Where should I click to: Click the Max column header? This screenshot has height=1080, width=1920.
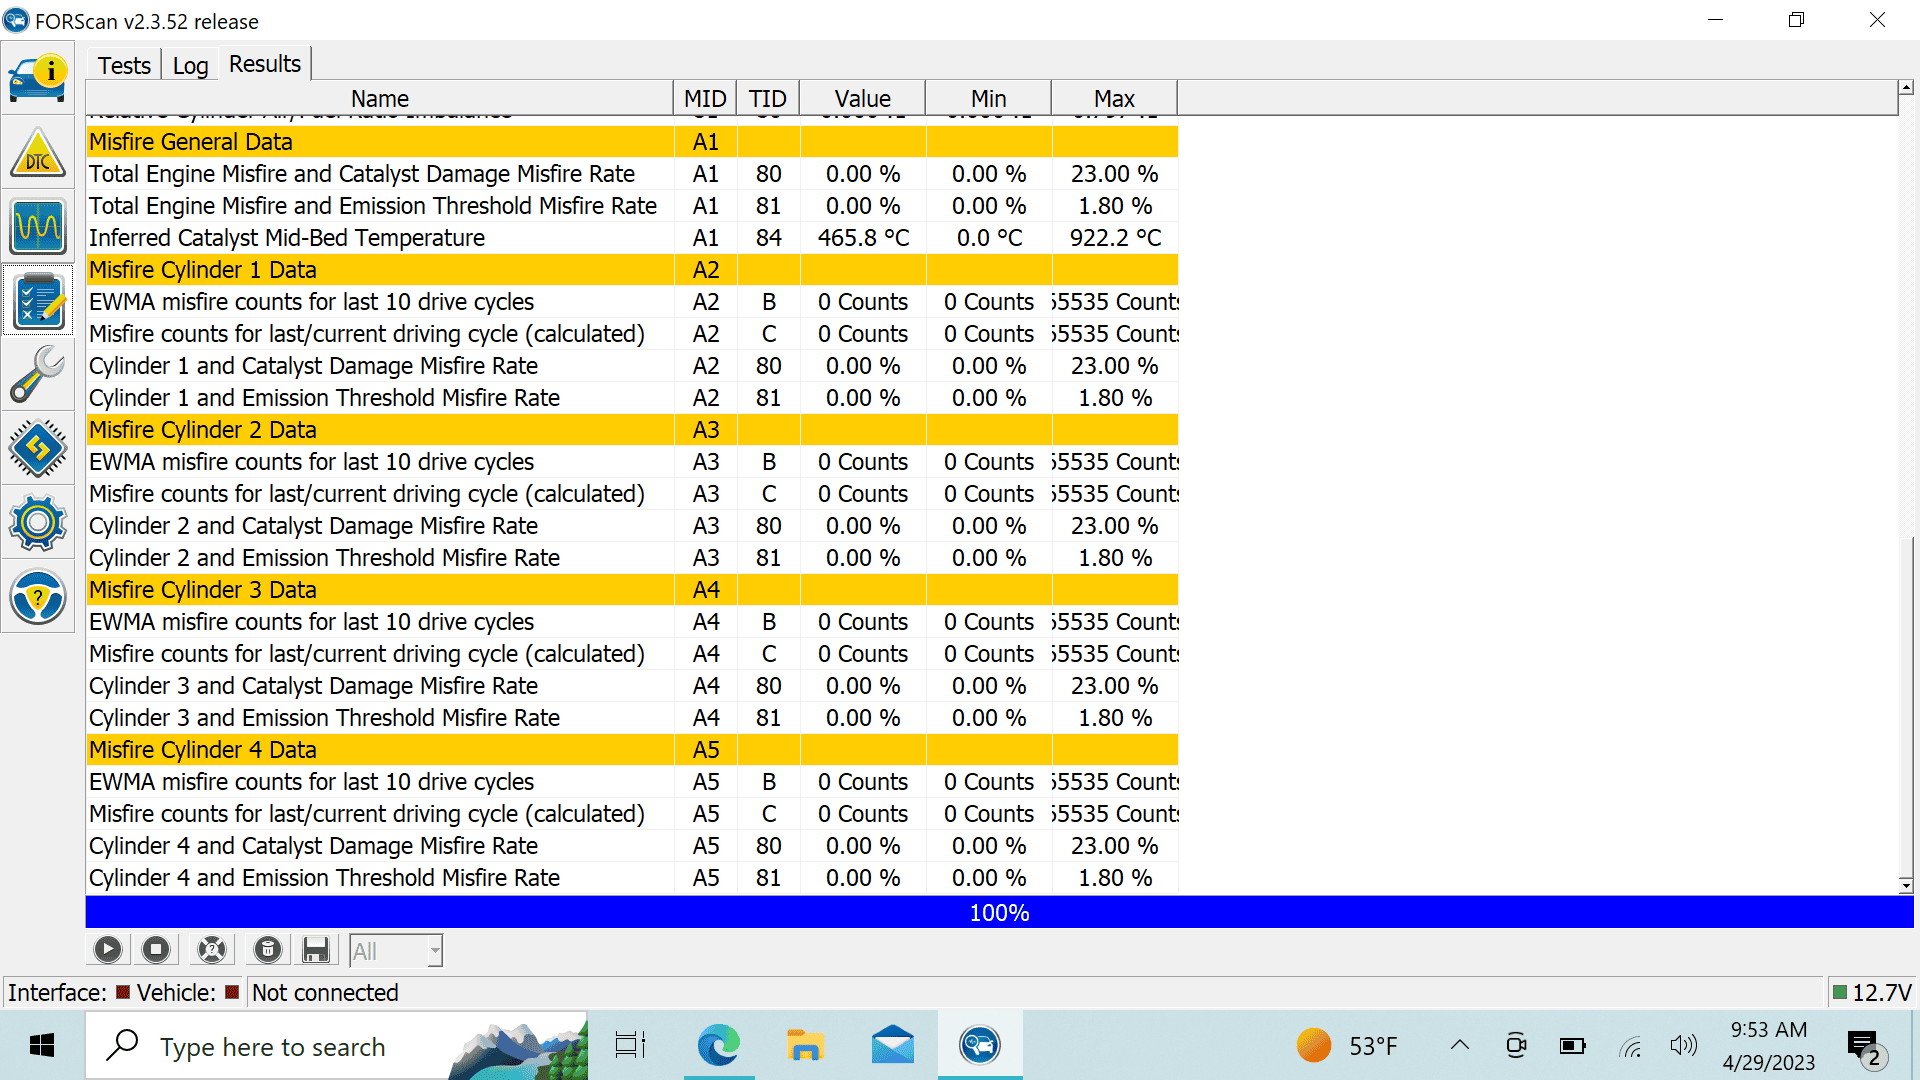pyautogui.click(x=1115, y=98)
